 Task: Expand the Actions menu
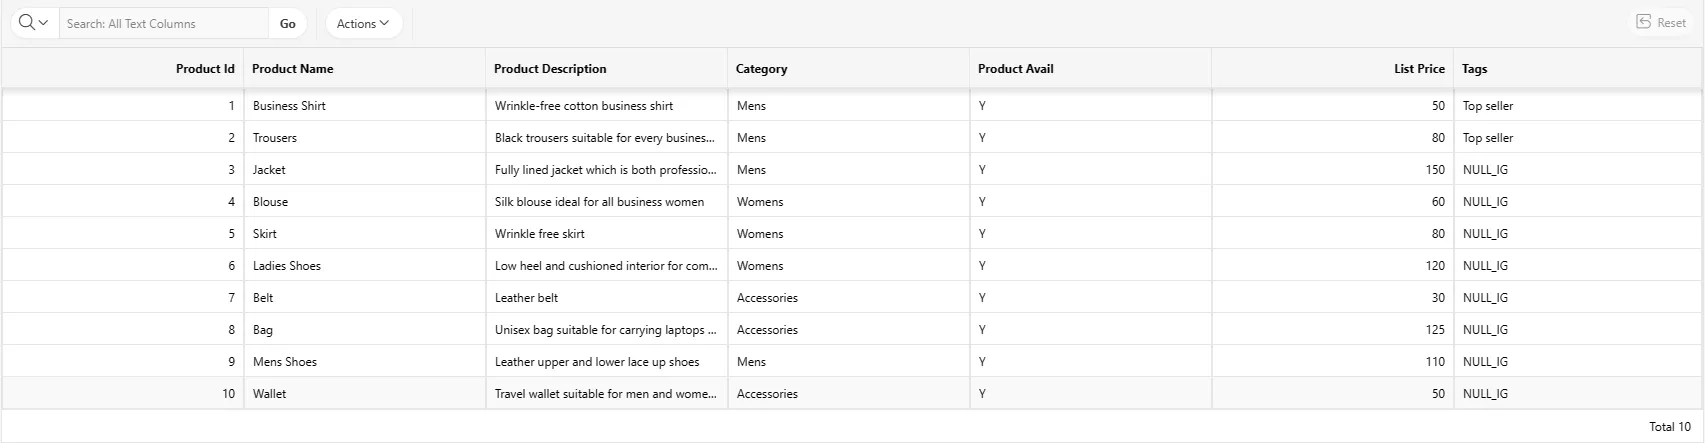[x=363, y=23]
